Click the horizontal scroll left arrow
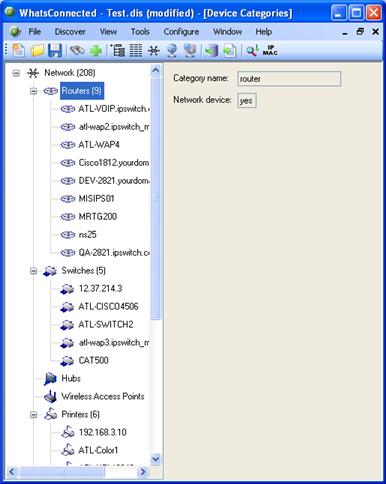The height and width of the screenshot is (484, 386). tap(12, 472)
